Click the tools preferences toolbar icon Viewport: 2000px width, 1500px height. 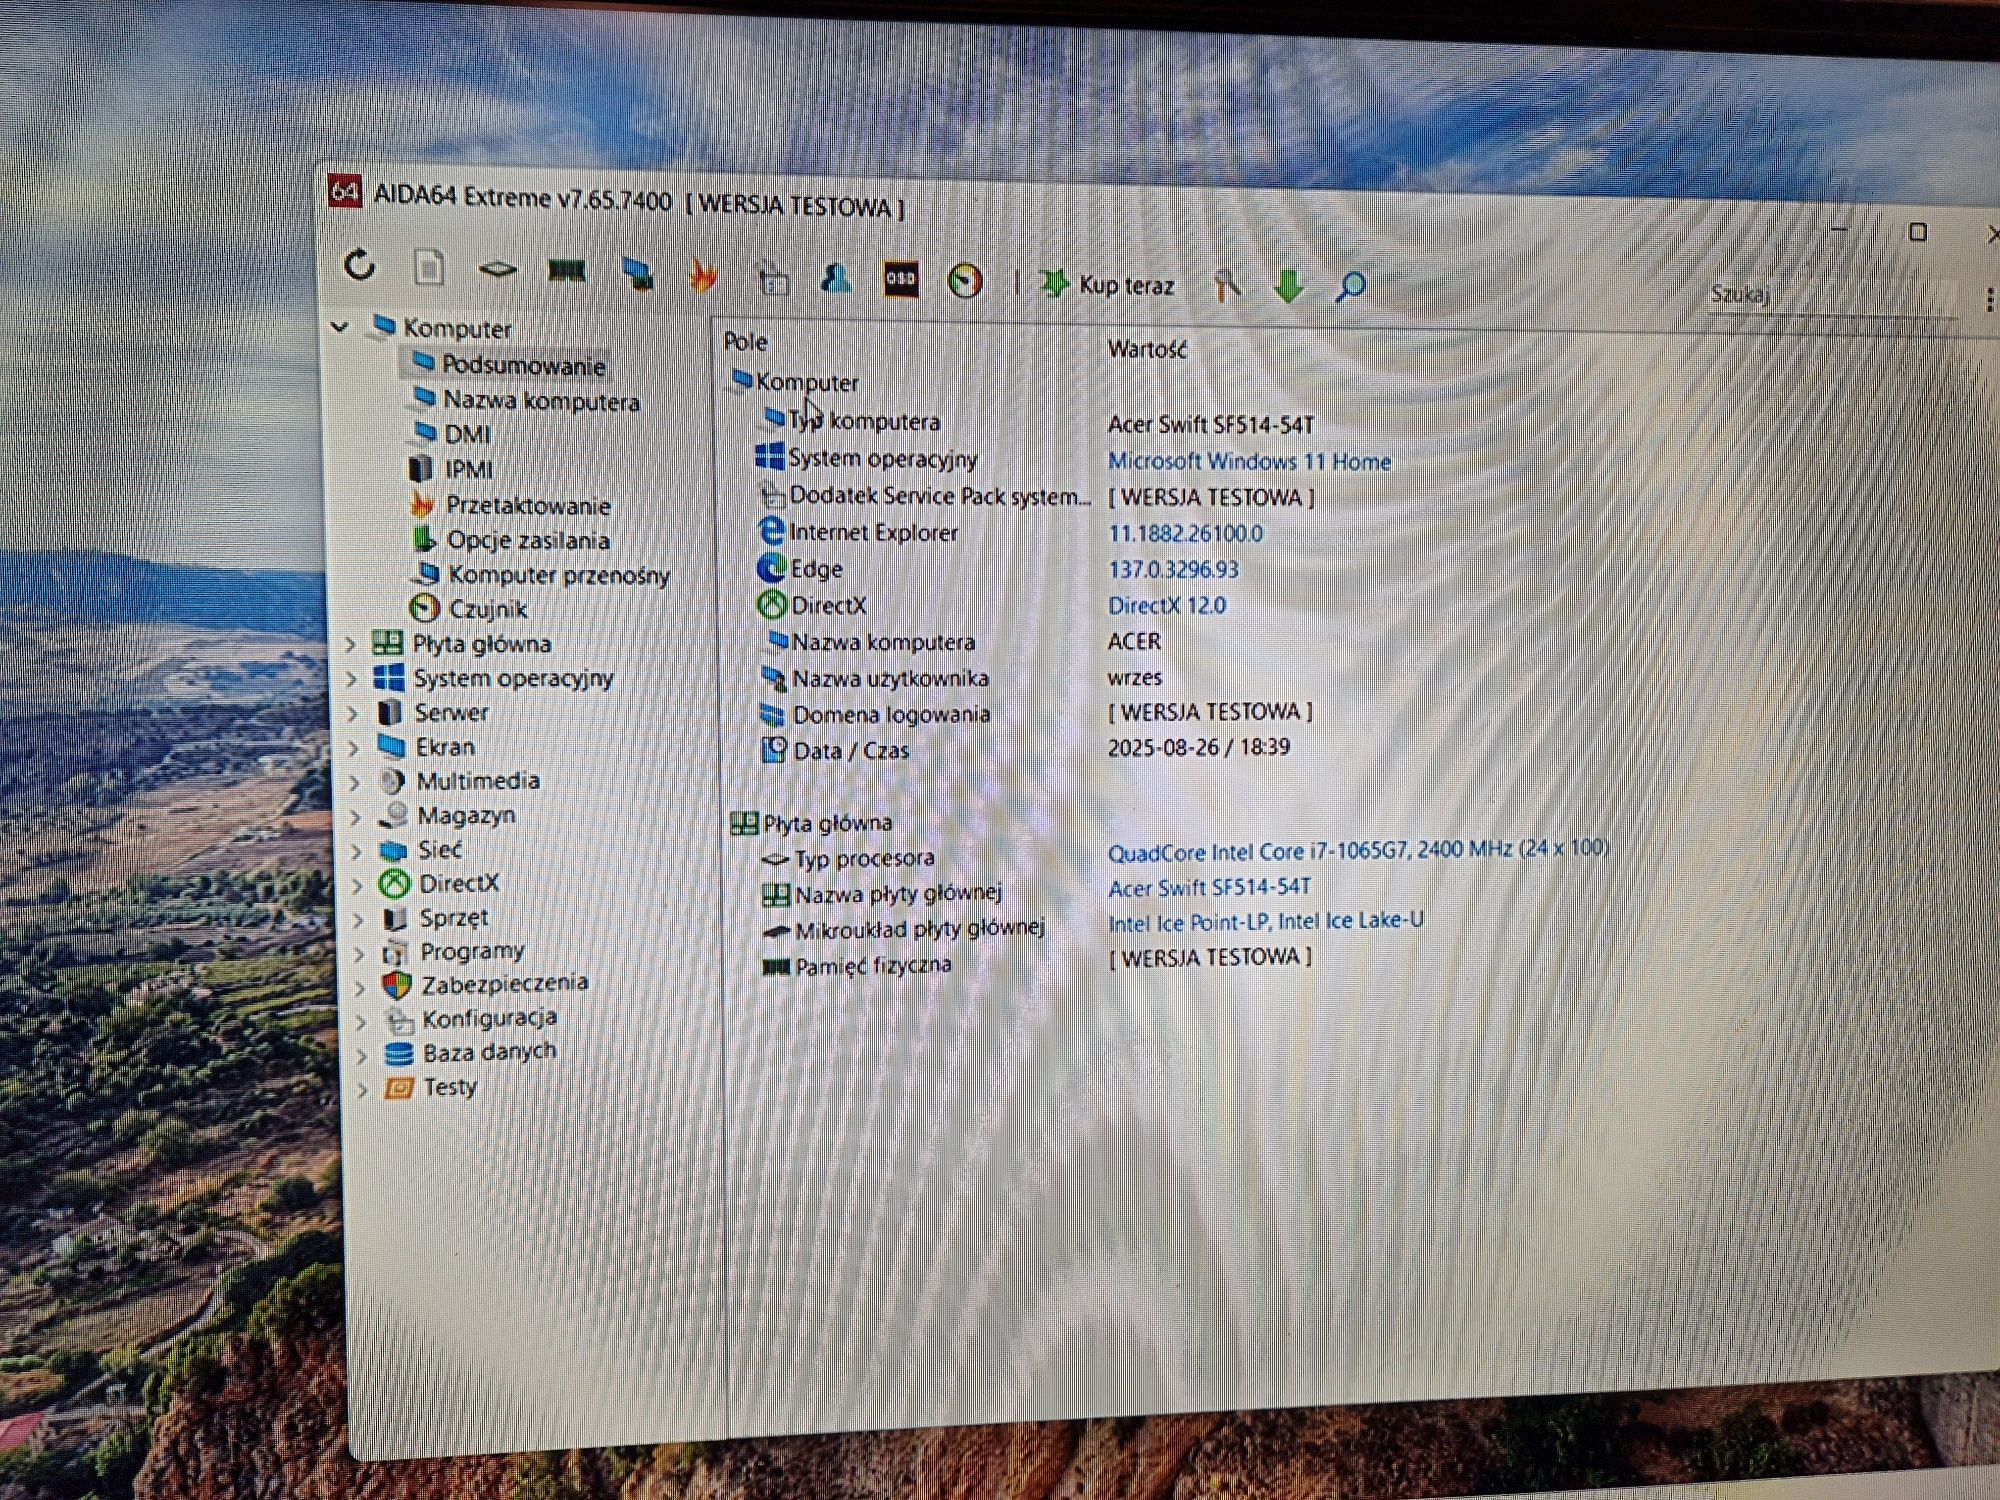pos(1227,286)
